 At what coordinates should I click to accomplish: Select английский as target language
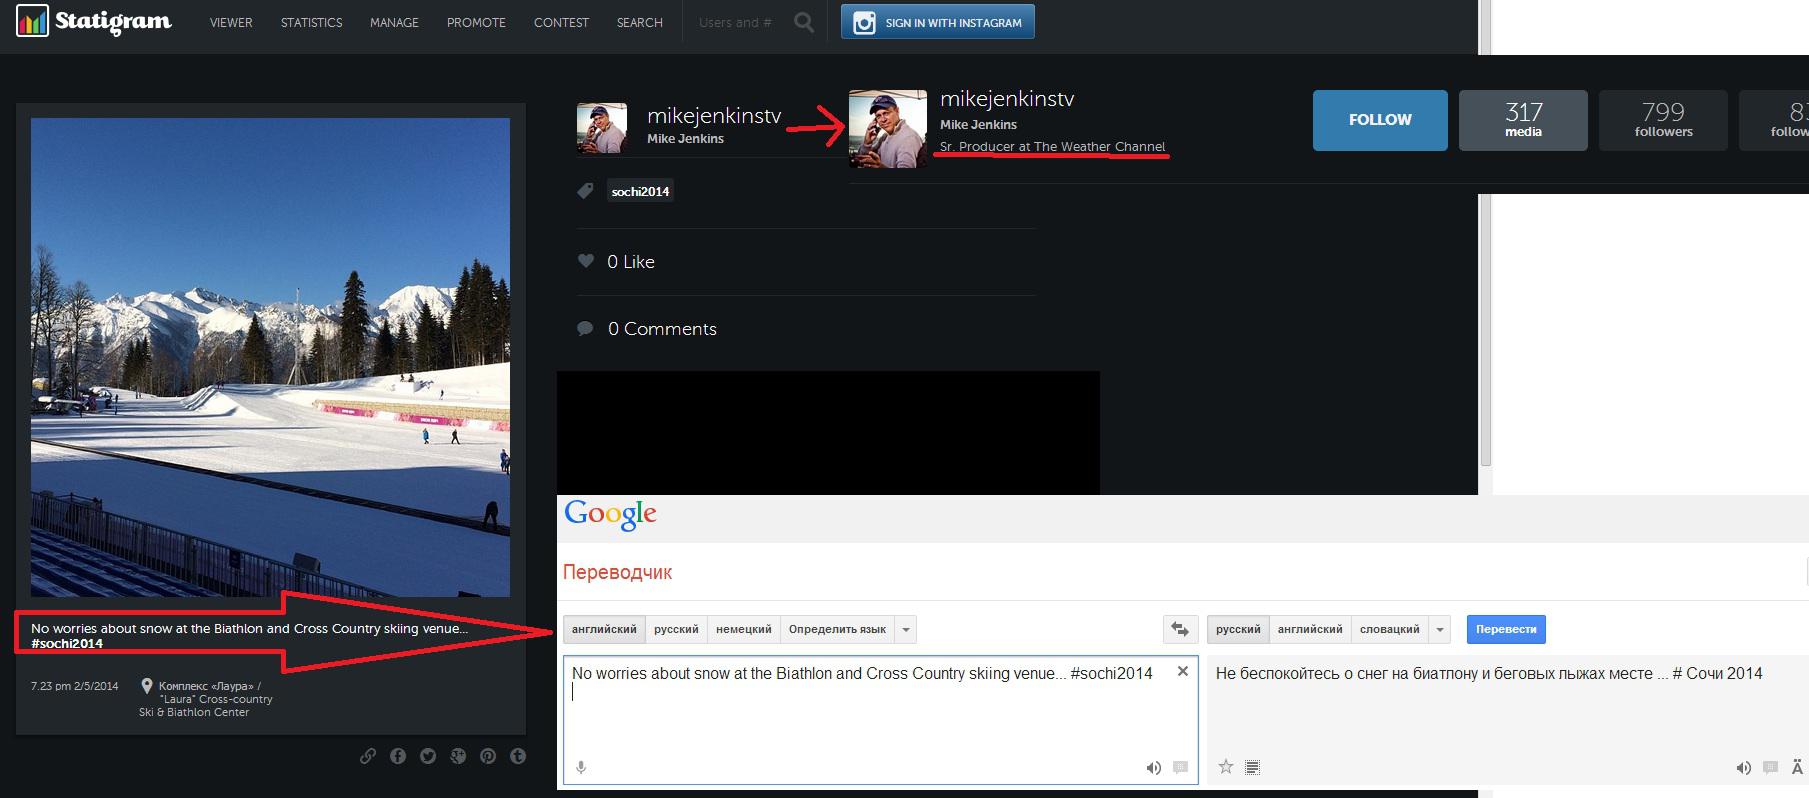coord(1310,629)
